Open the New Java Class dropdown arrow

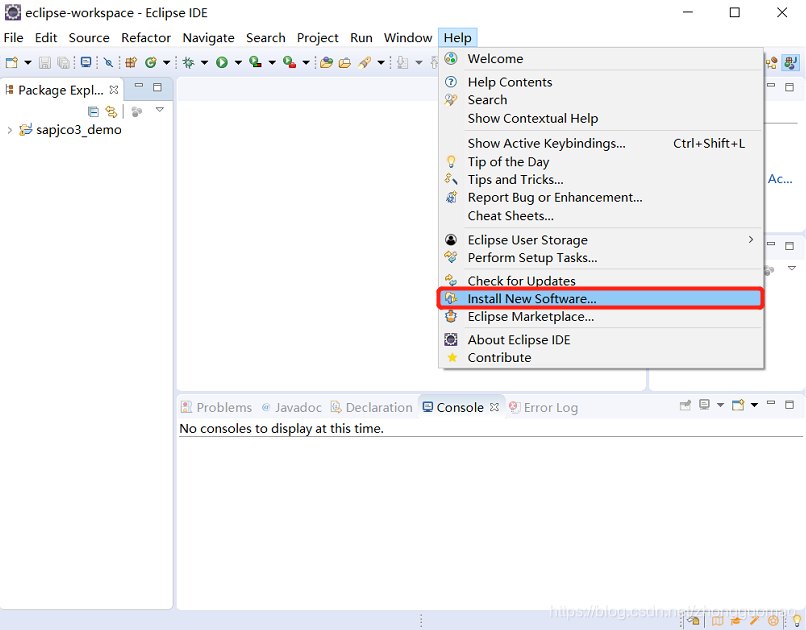(x=167, y=63)
